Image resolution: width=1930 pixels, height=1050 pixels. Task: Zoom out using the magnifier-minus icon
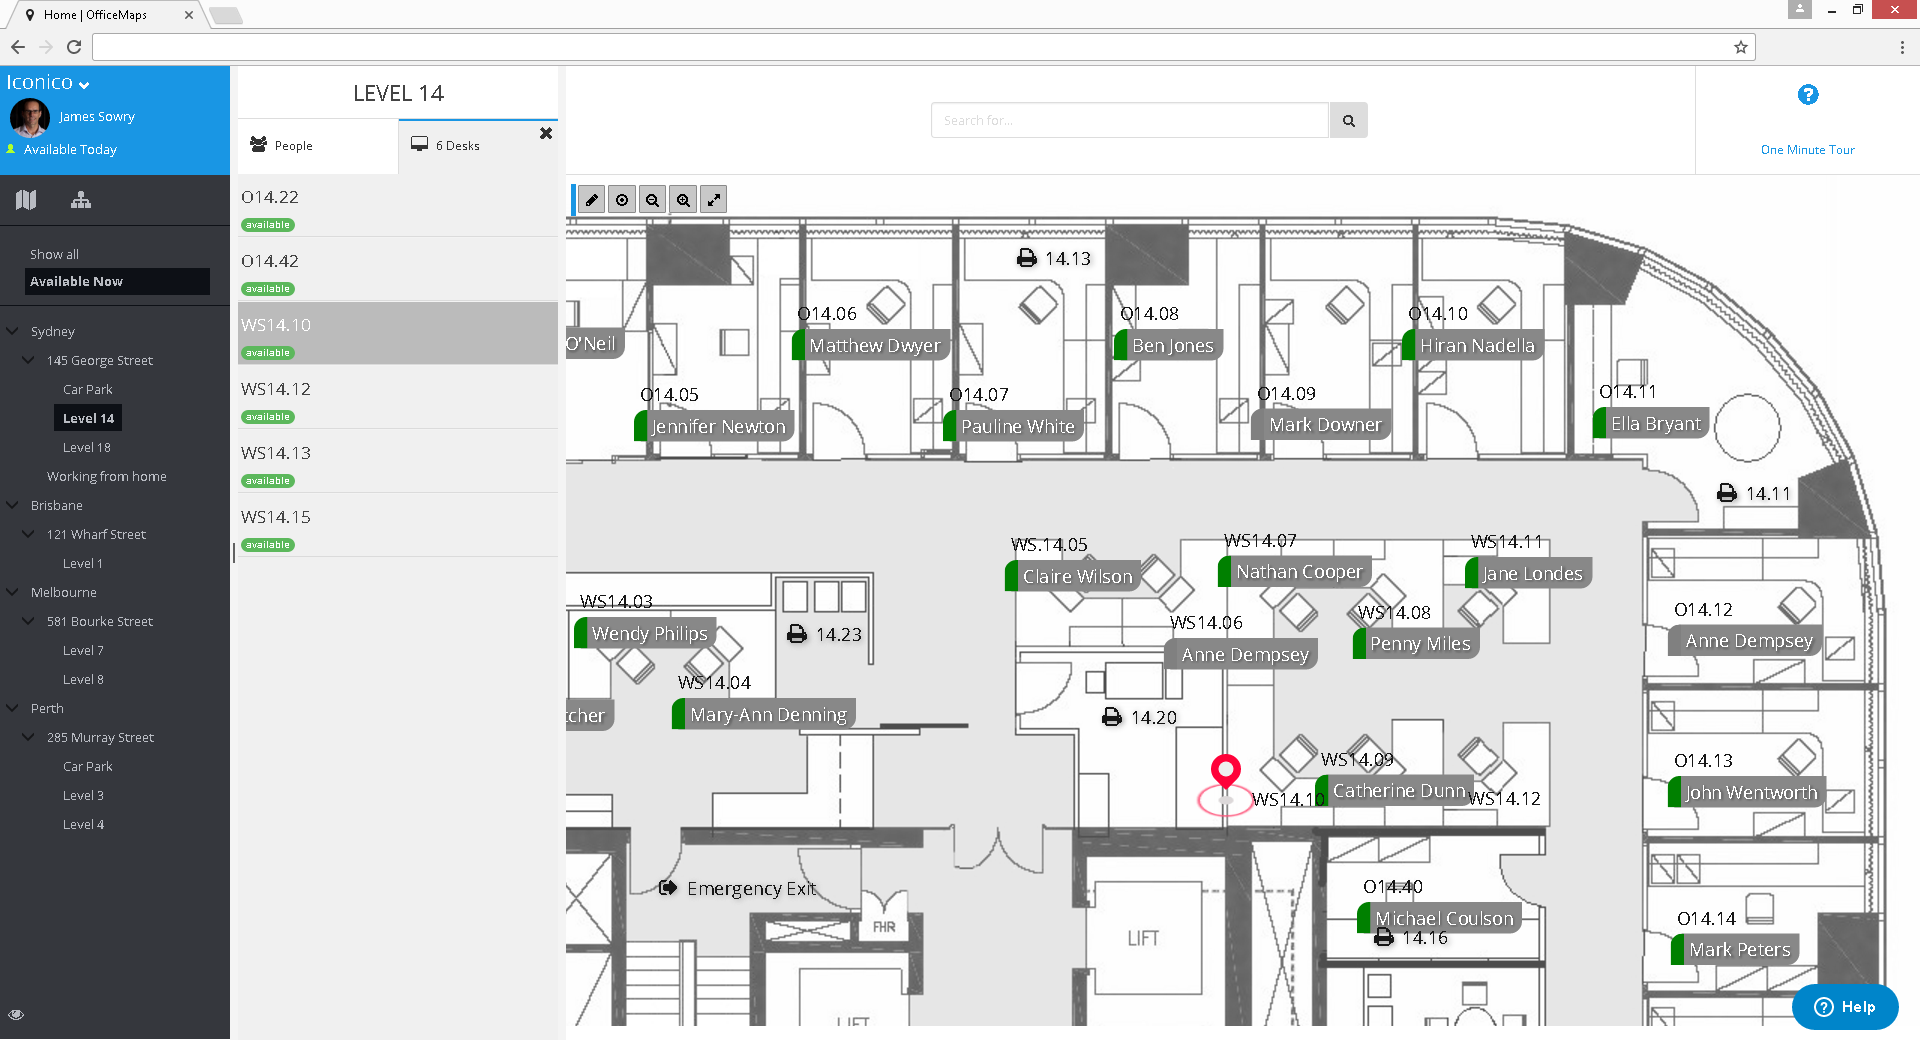[652, 199]
